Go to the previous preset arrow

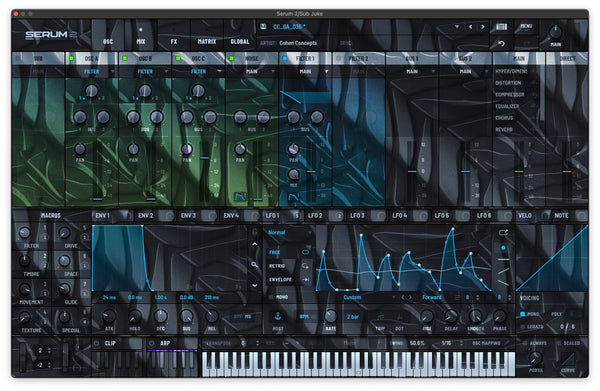[x=470, y=27]
